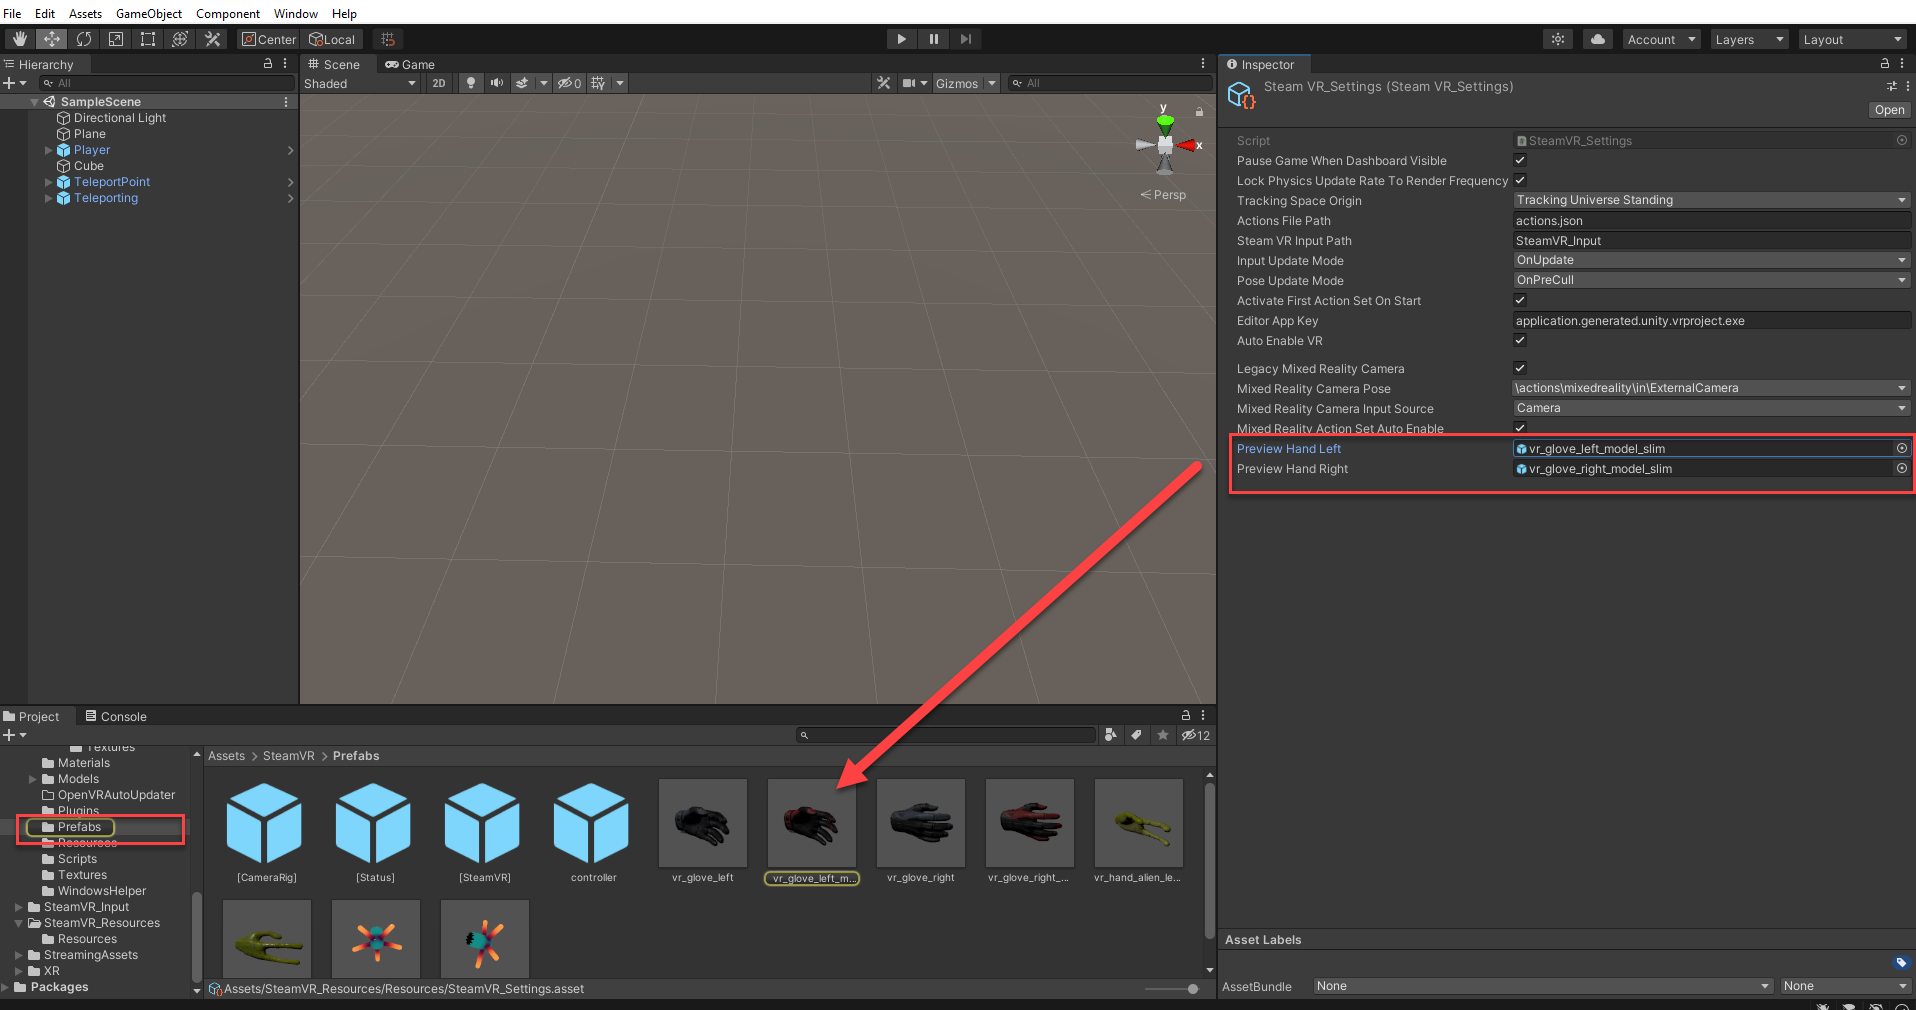The width and height of the screenshot is (1916, 1010).
Task: Toggle grid visibility in Scene view
Action: [x=600, y=83]
